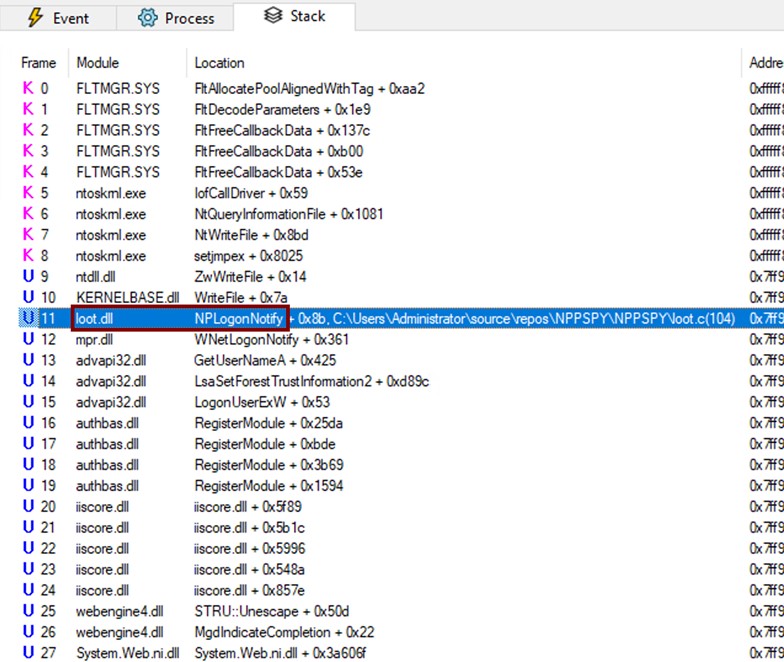Click the user-mode U icon of frame 27

click(28, 653)
